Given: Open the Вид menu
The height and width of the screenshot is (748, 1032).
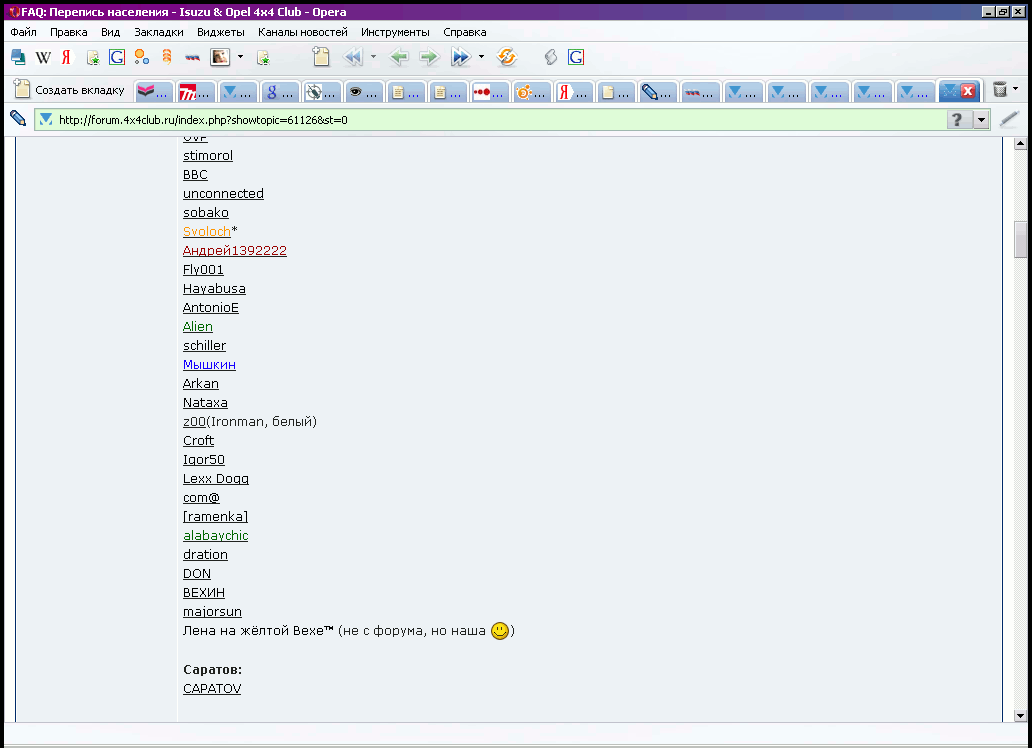Looking at the screenshot, I should click(111, 32).
